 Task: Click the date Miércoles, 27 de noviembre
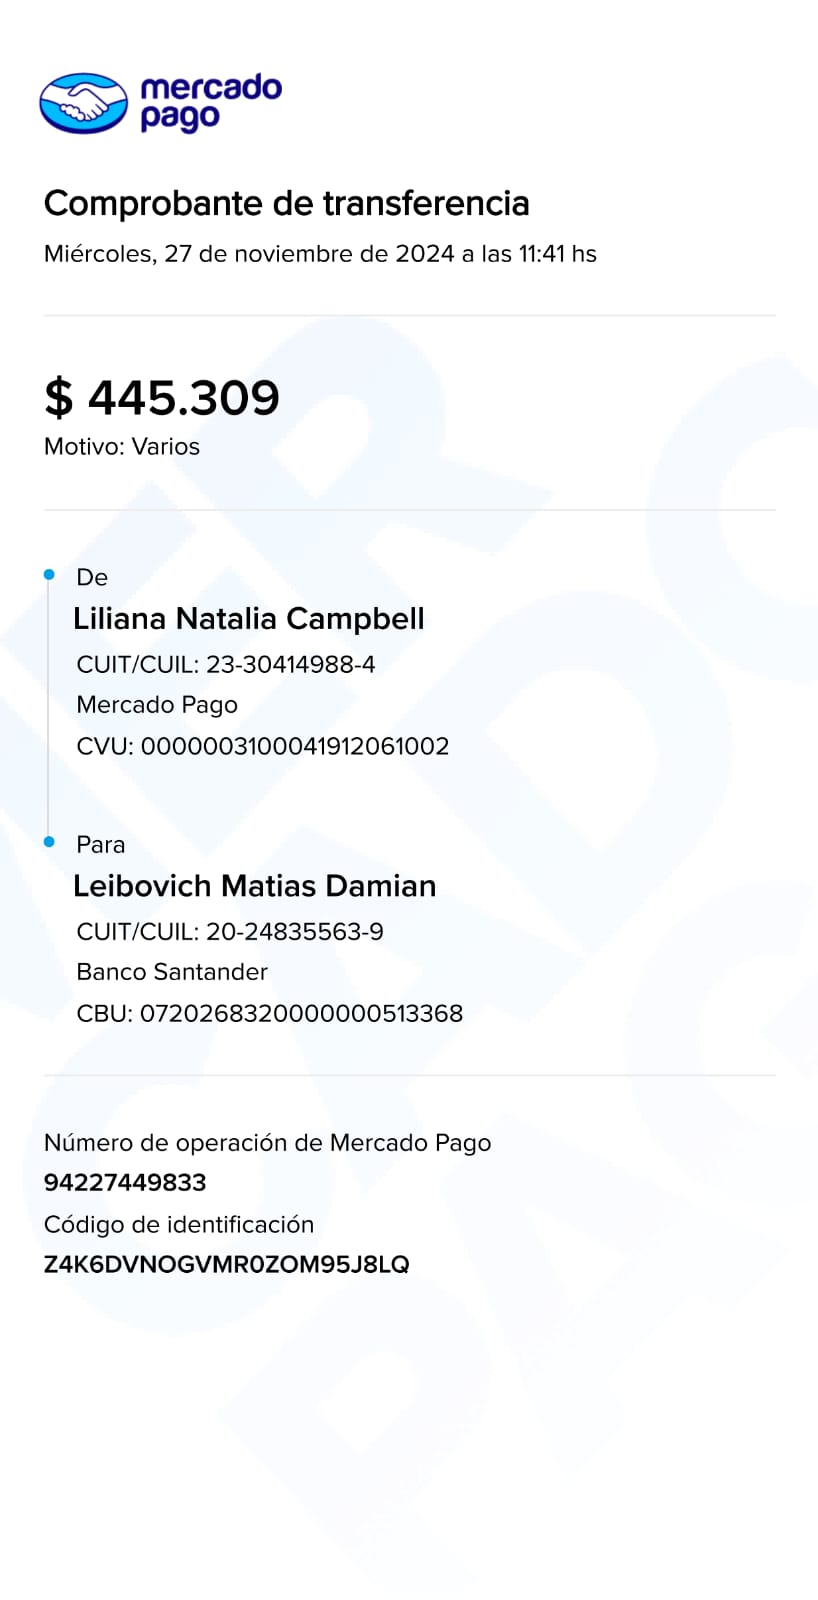click(x=319, y=254)
